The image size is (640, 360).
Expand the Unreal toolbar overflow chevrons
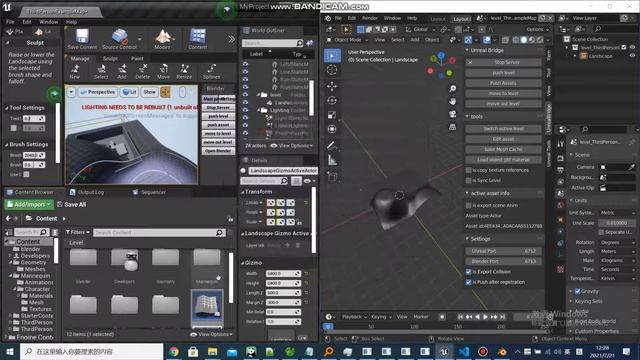point(231,39)
